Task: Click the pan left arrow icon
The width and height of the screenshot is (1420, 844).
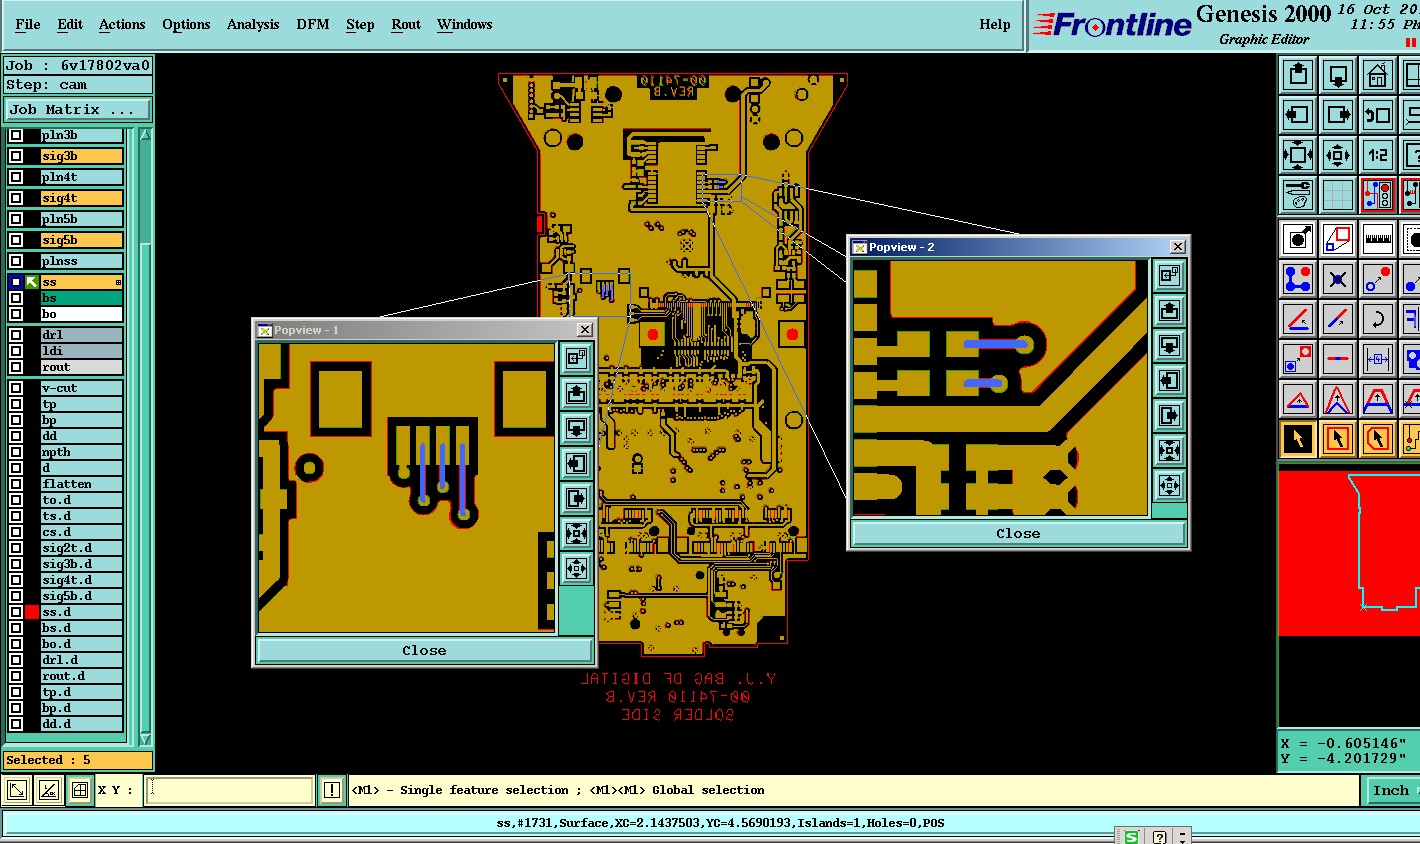Action: pos(1298,115)
